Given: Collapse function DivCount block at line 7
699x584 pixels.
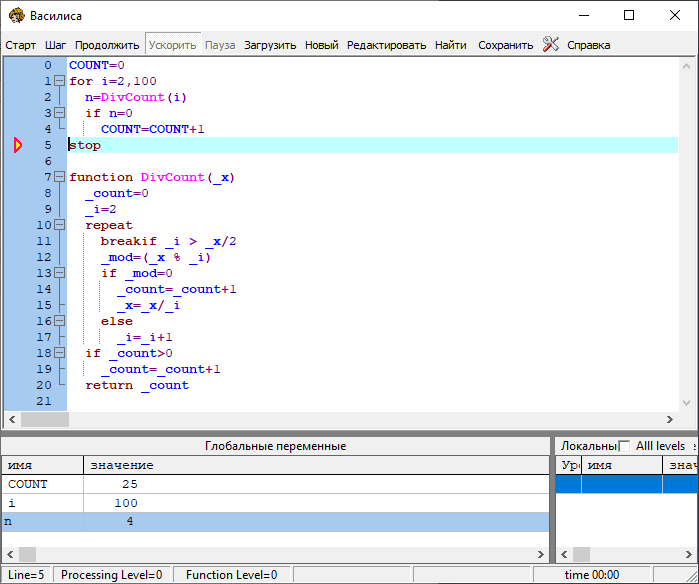Looking at the screenshot, I should 59,177.
